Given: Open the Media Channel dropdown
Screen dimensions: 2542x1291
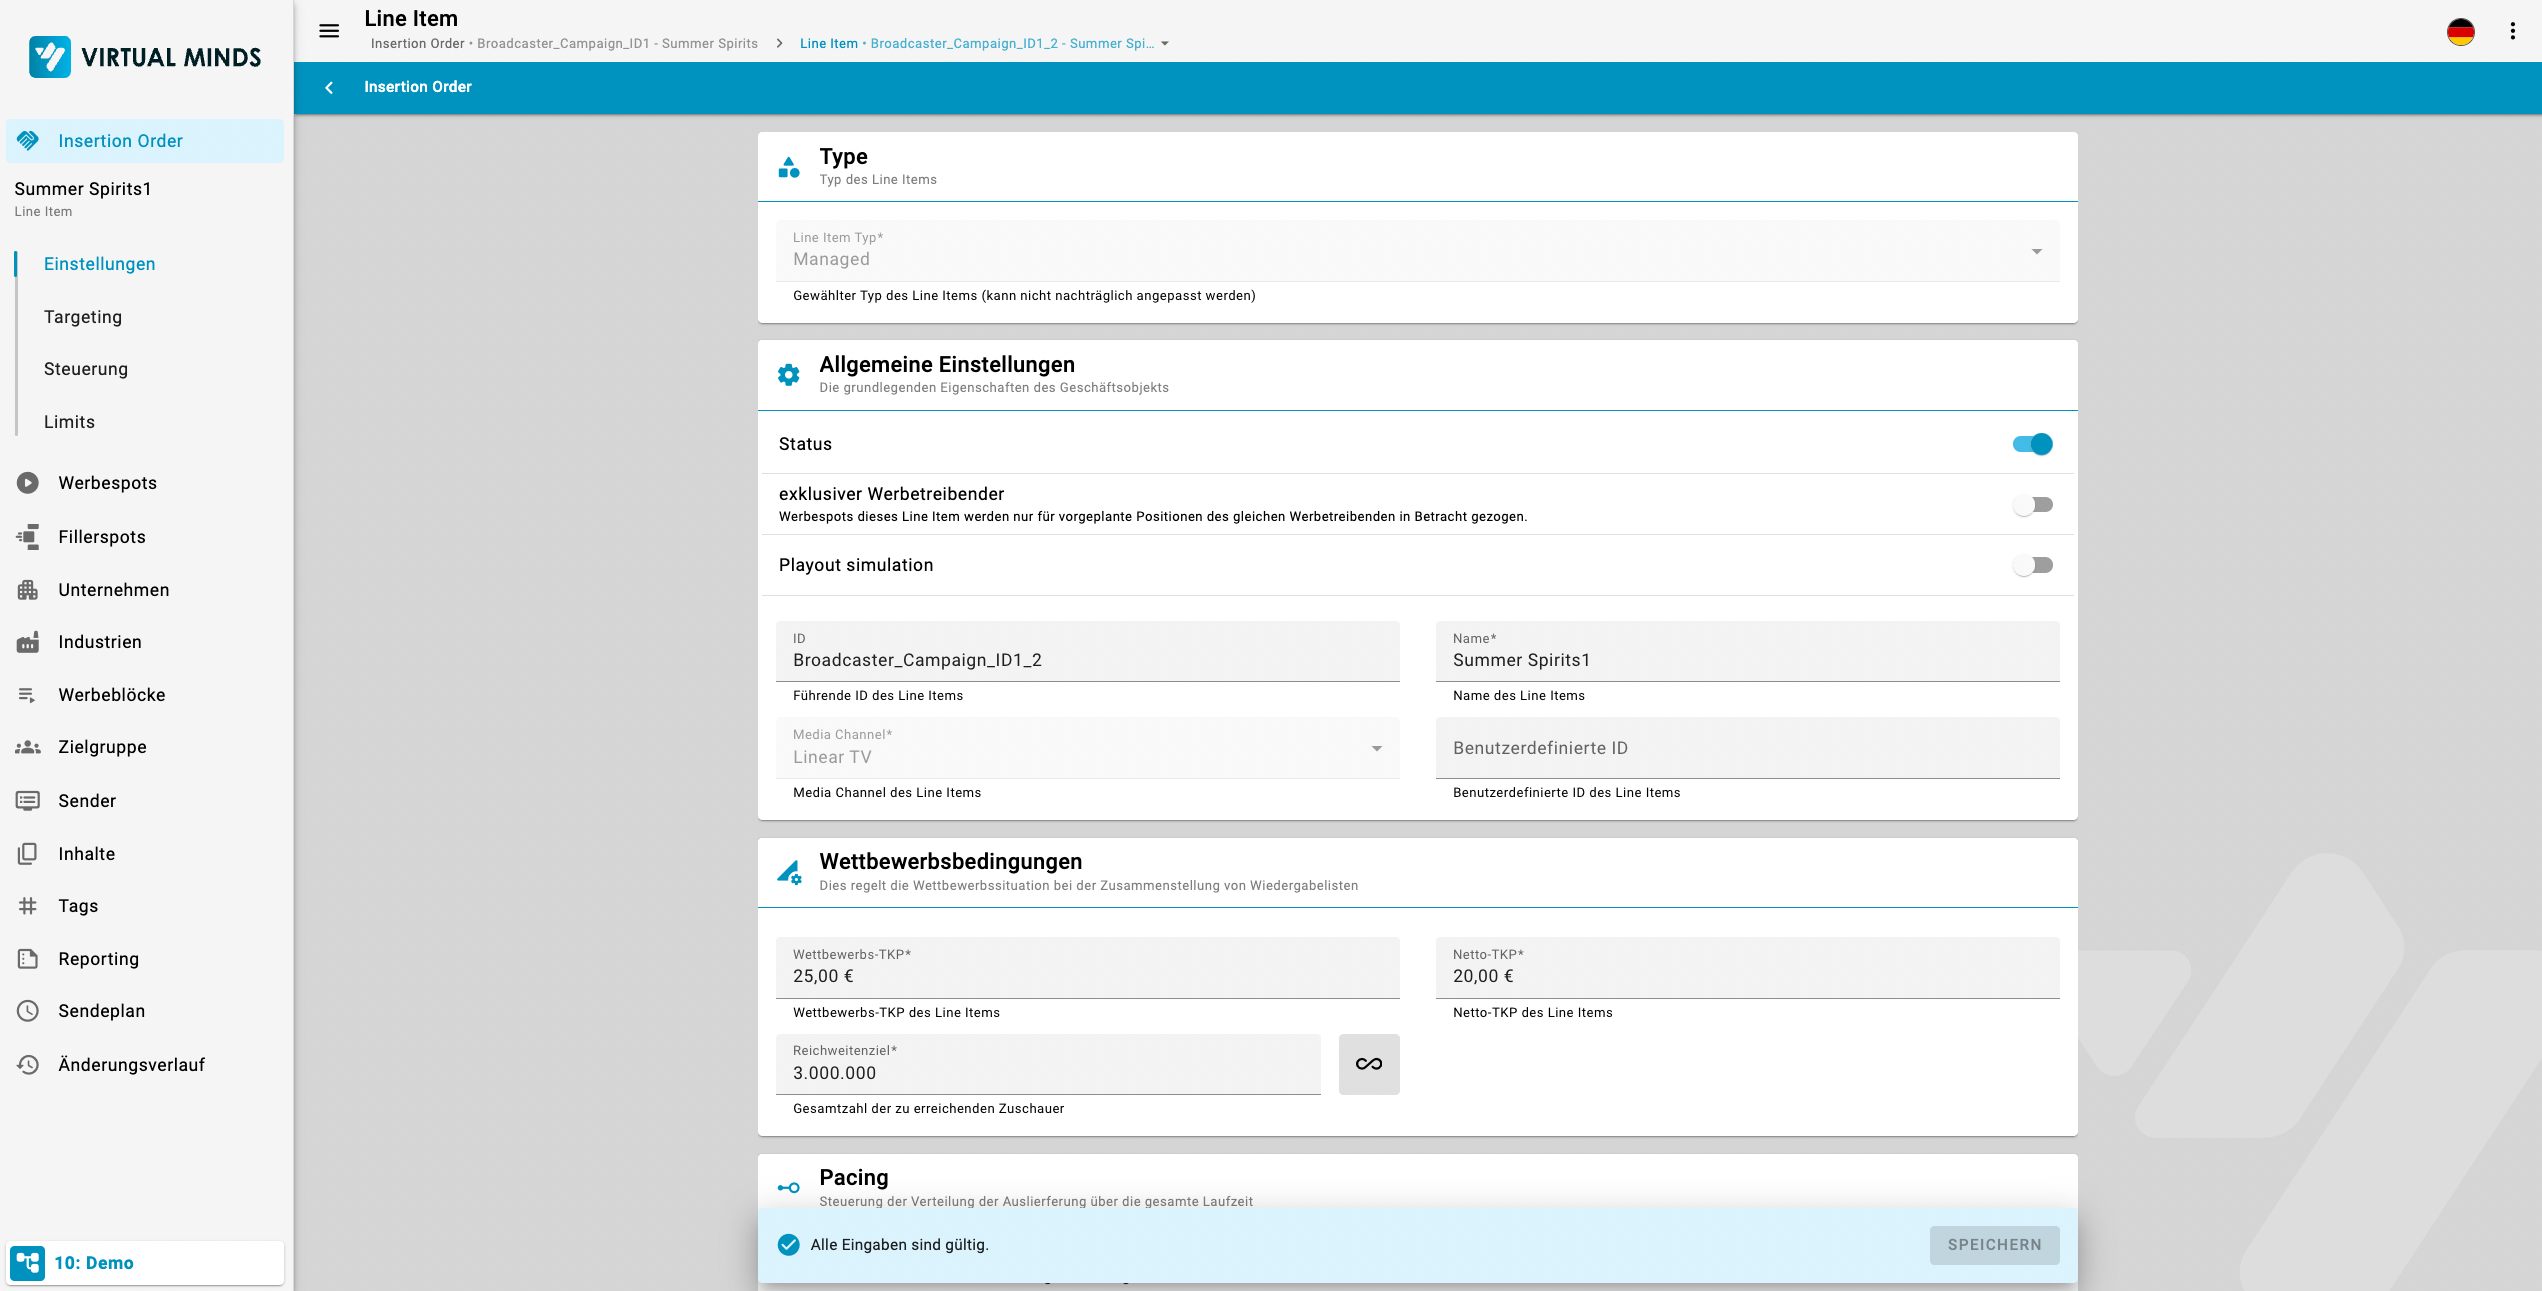Looking at the screenshot, I should coord(1376,749).
